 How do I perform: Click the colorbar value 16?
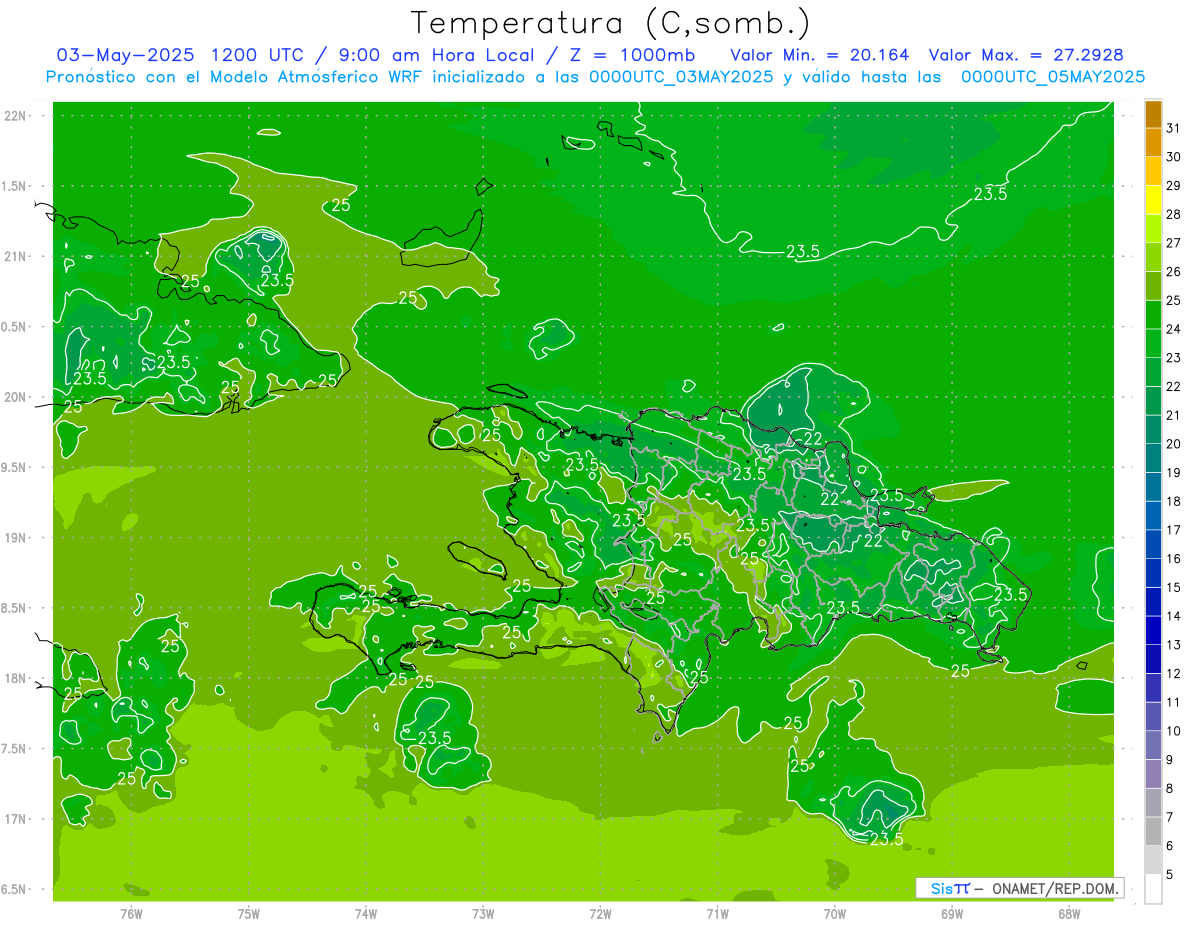(x=1174, y=559)
